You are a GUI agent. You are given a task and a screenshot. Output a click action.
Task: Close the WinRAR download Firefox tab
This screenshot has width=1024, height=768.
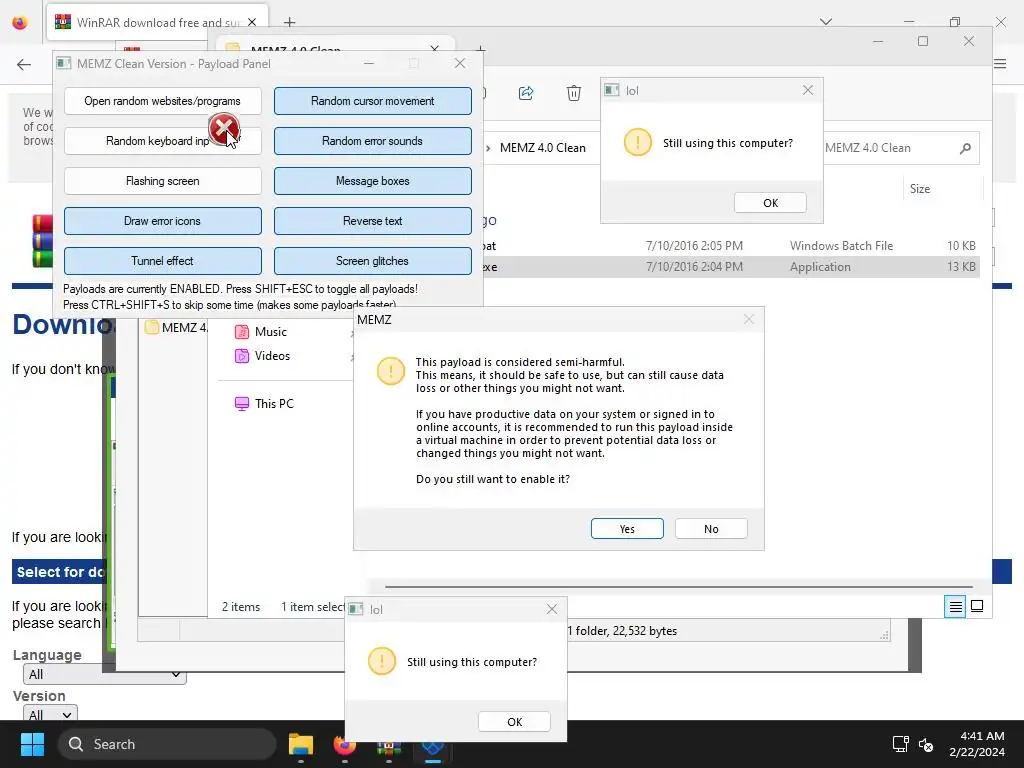[x=252, y=22]
